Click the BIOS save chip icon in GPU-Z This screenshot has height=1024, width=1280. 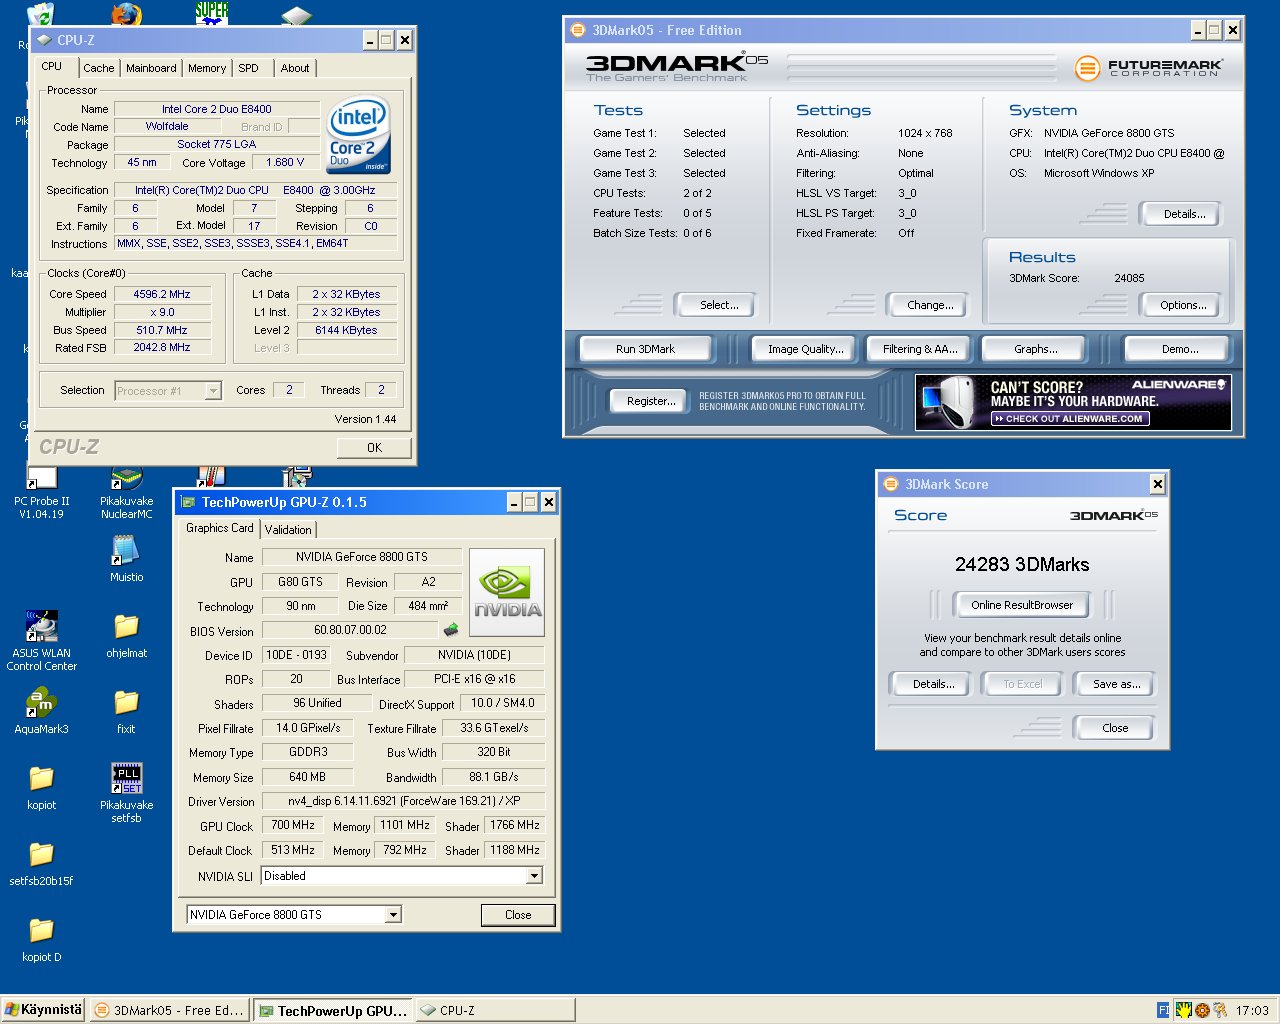coord(451,630)
